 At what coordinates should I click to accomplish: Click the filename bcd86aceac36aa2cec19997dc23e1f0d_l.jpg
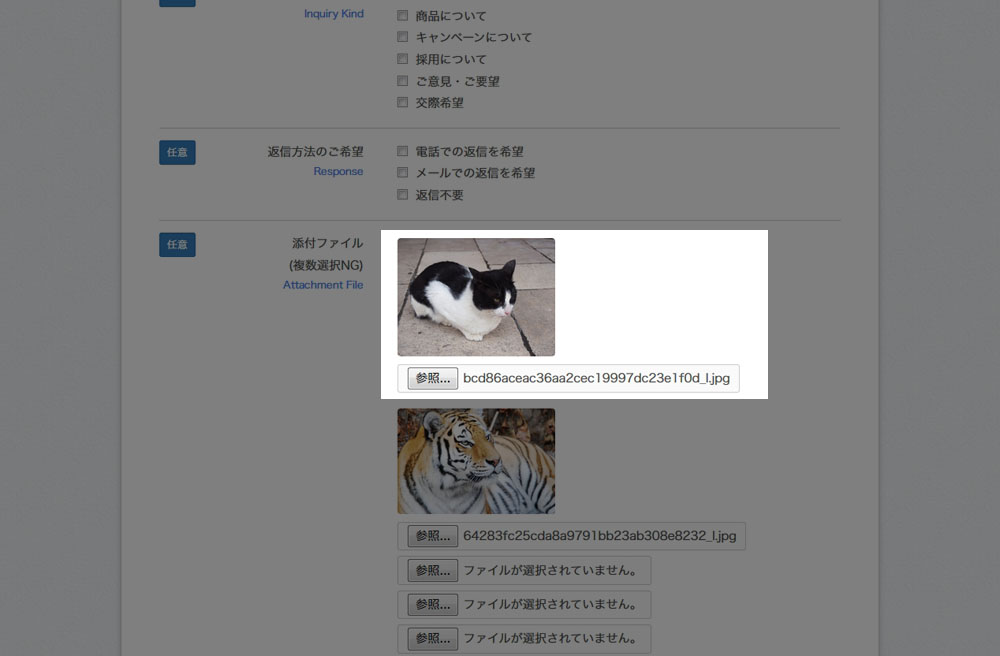click(x=596, y=378)
